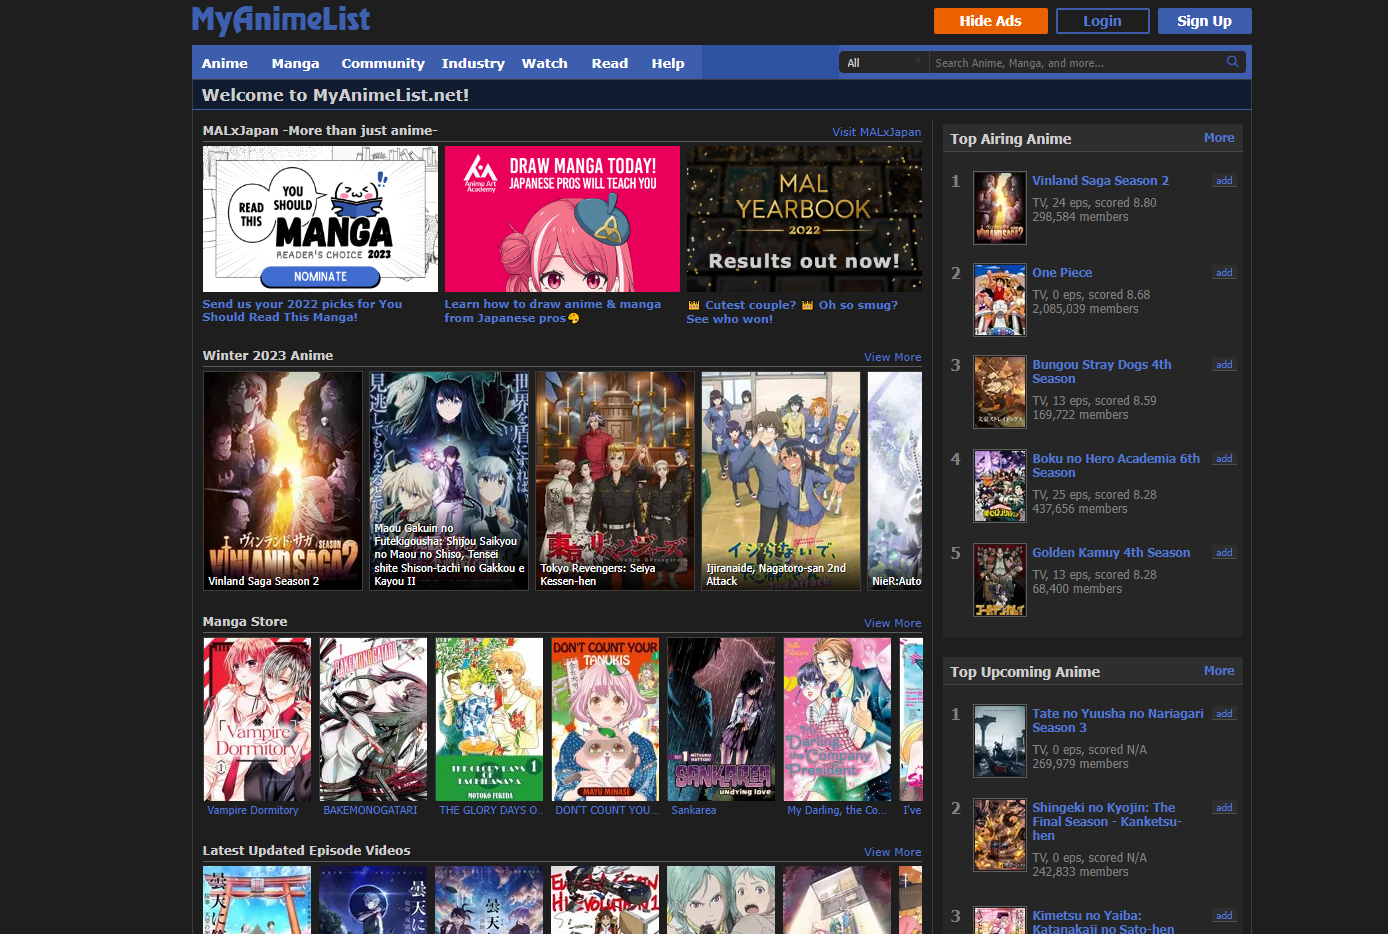
Task: Click add for Kimetsu no Yaiba entry
Action: [x=1224, y=916]
